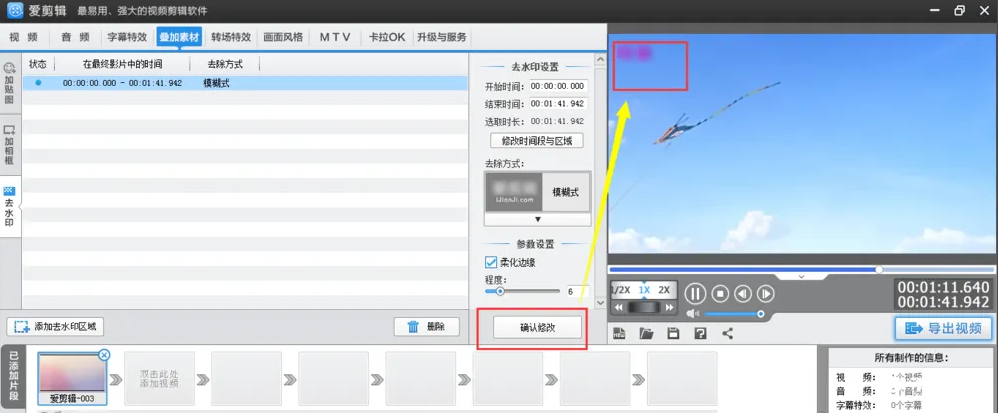The height and width of the screenshot is (413, 998).
Task: Open the 卡拉OK tab
Action: [387, 37]
